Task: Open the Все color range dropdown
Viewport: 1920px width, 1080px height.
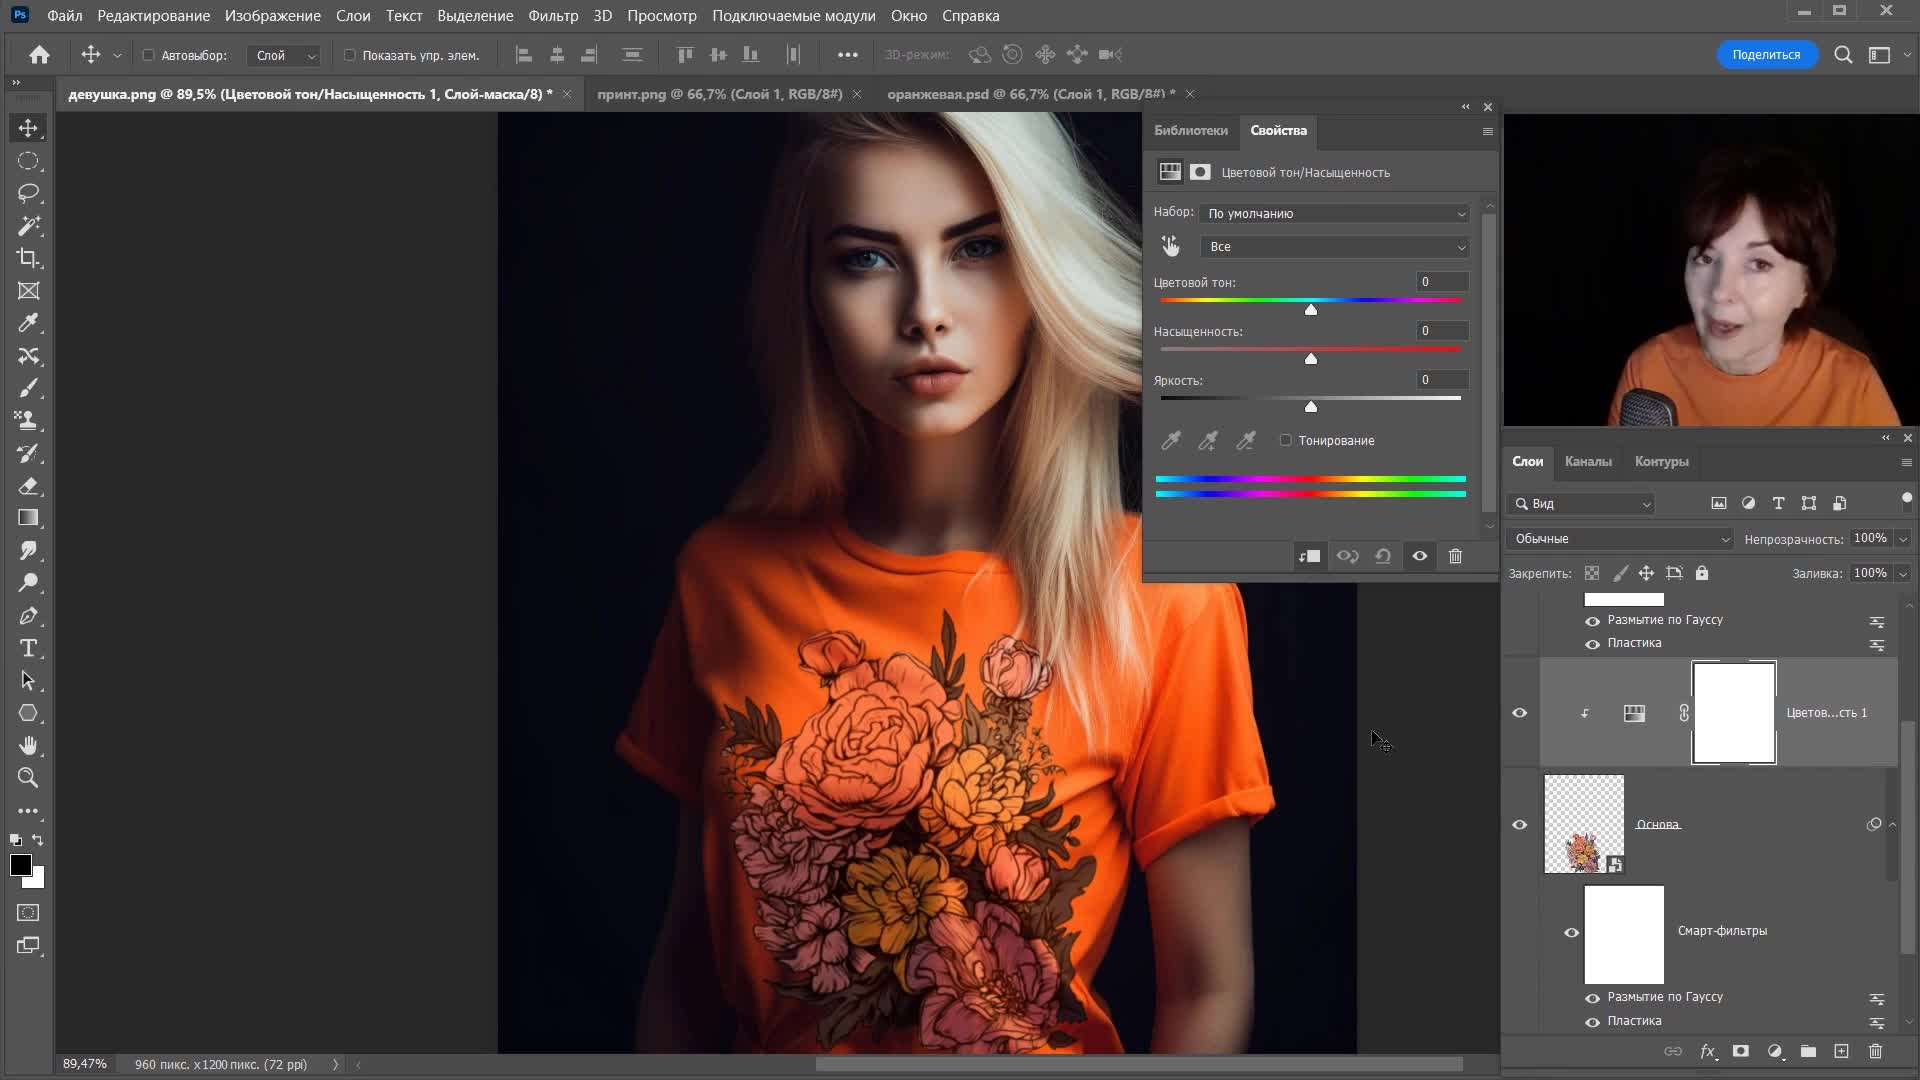Action: pyautogui.click(x=1336, y=247)
